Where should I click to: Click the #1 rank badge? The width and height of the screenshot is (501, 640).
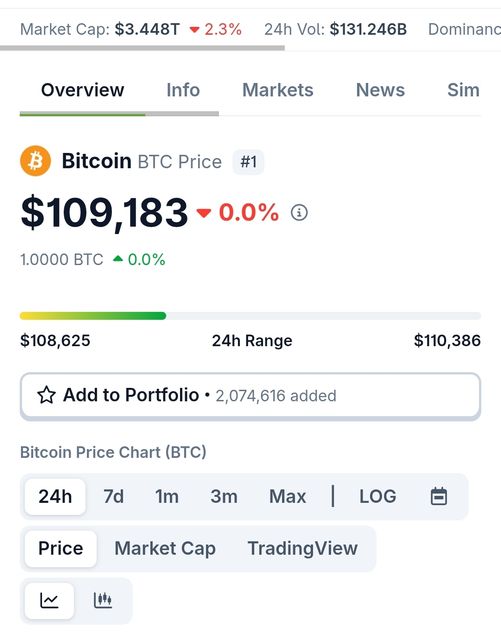[x=248, y=162]
